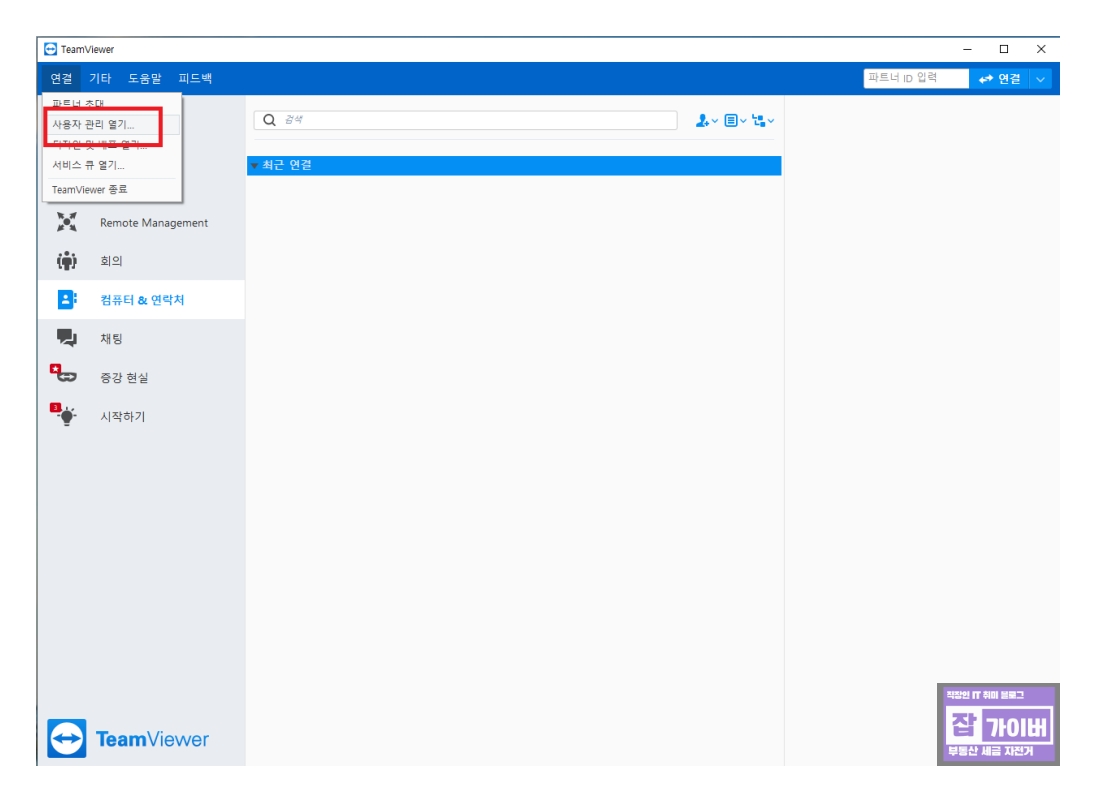Open the 도움말 menu
This screenshot has height=802, width=1096.
click(x=145, y=78)
